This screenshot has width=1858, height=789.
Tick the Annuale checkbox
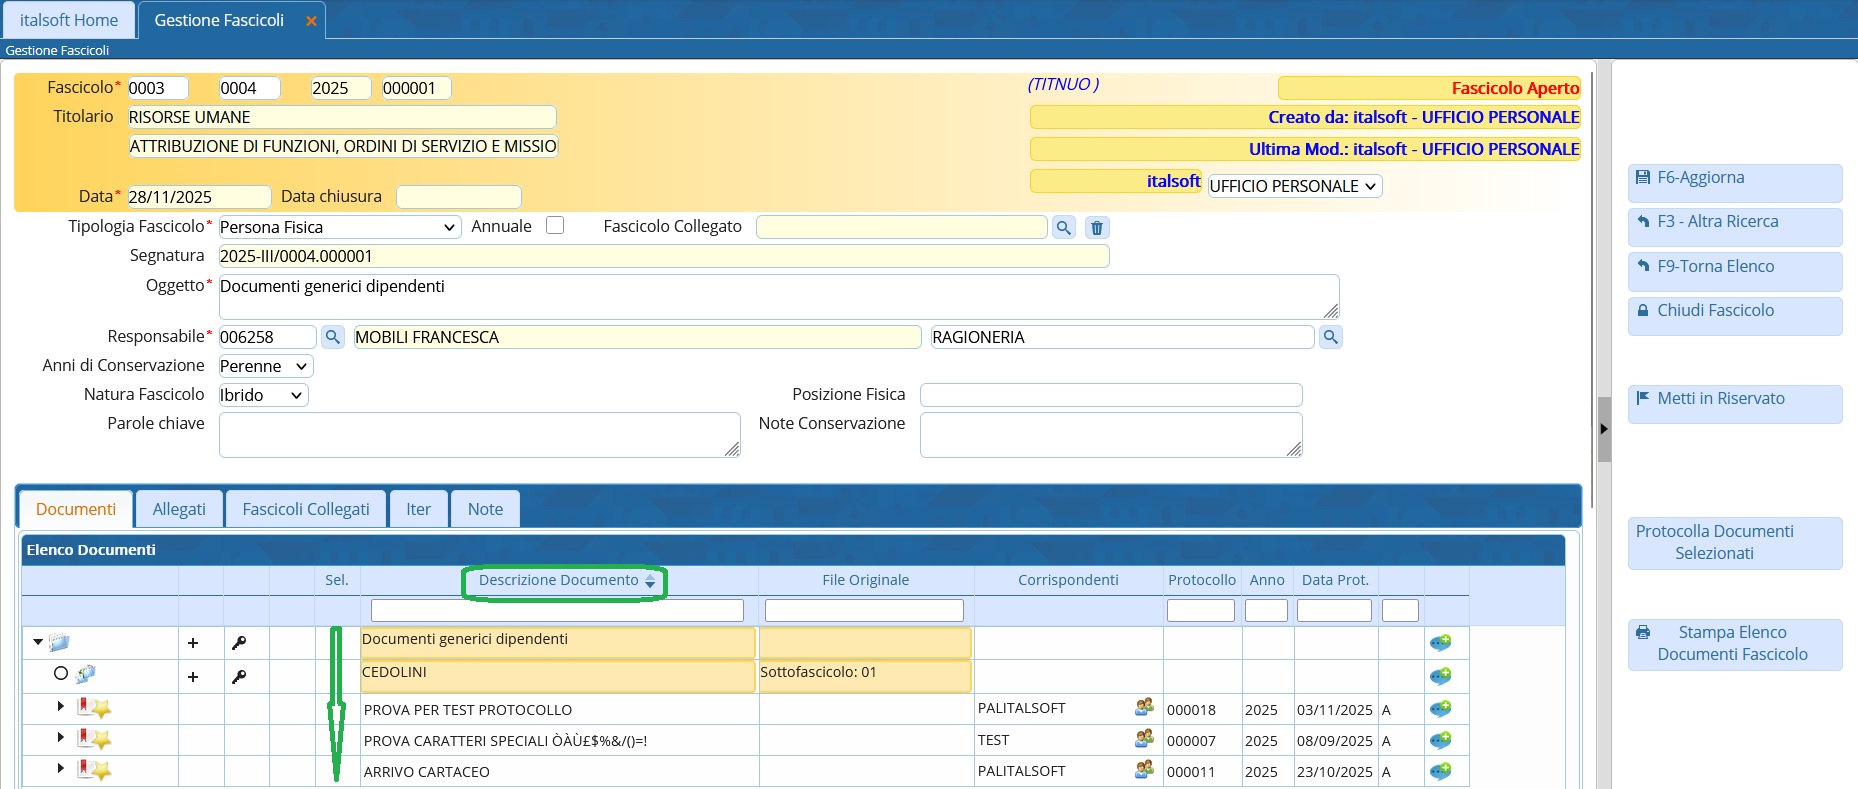pos(555,226)
